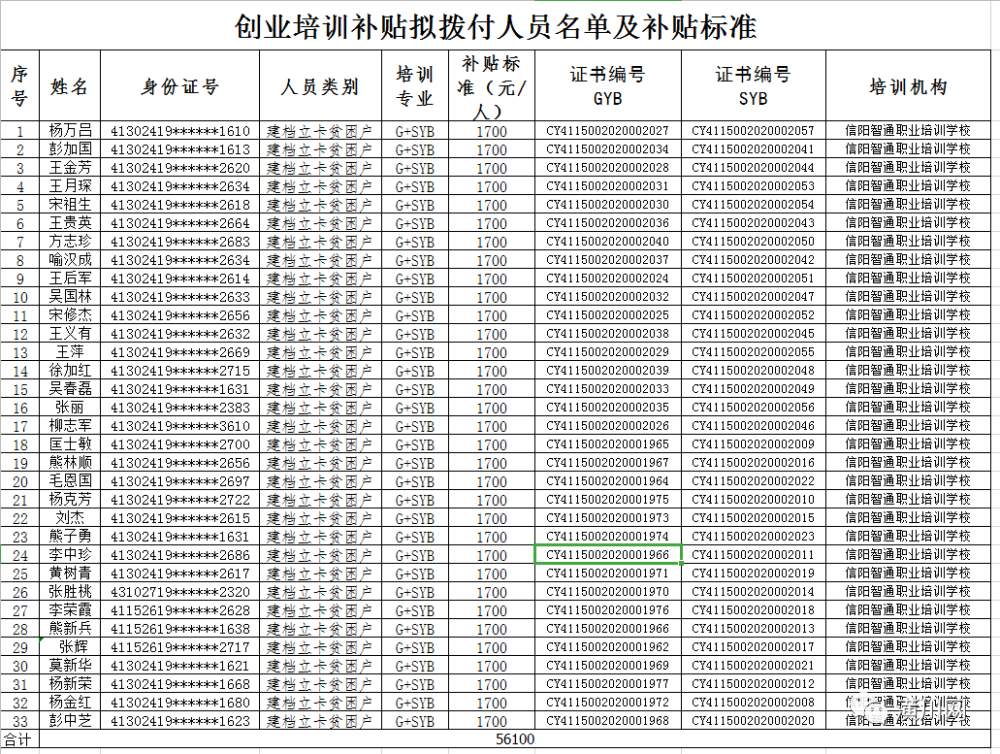The image size is (1000, 754).
Task: Select the name cell 宋祖生
Action: point(70,205)
